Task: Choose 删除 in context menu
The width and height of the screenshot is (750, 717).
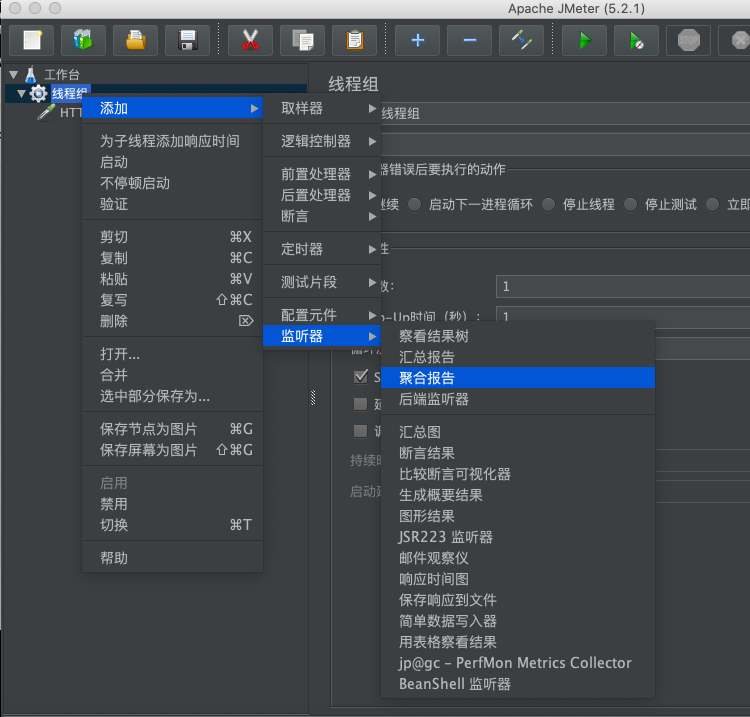Action: point(172,321)
